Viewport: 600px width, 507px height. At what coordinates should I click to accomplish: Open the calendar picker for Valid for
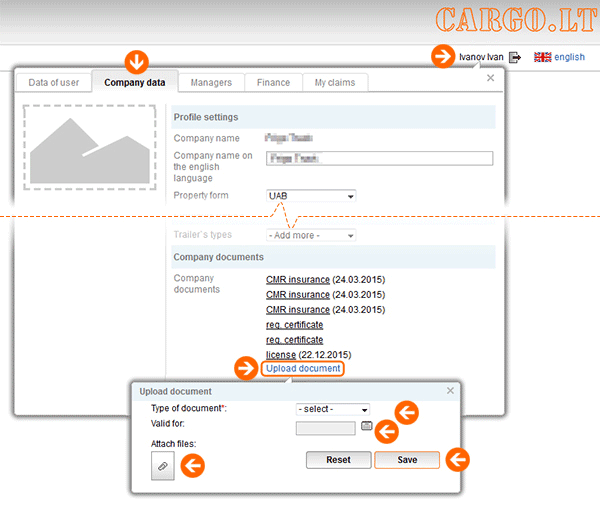tap(367, 426)
